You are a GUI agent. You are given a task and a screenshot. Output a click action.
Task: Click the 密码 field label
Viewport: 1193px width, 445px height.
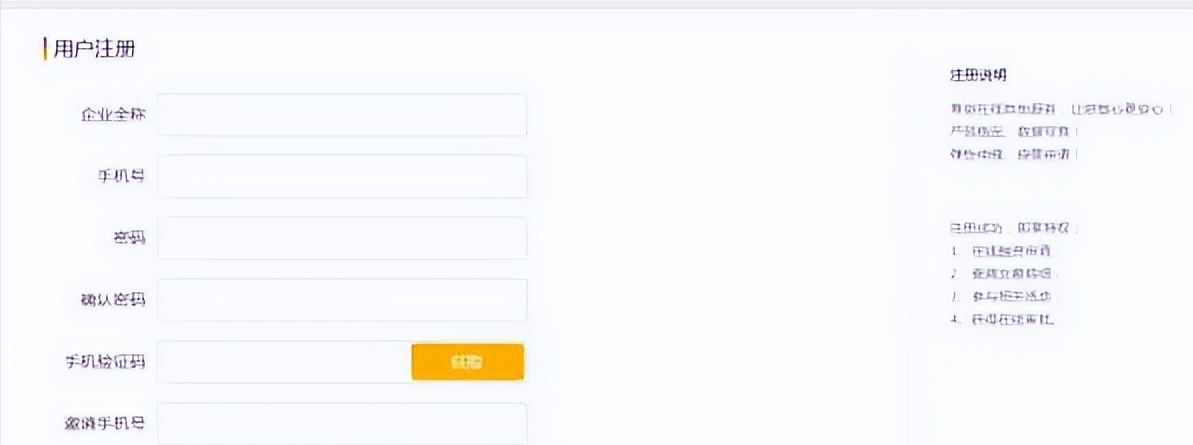[x=129, y=238]
